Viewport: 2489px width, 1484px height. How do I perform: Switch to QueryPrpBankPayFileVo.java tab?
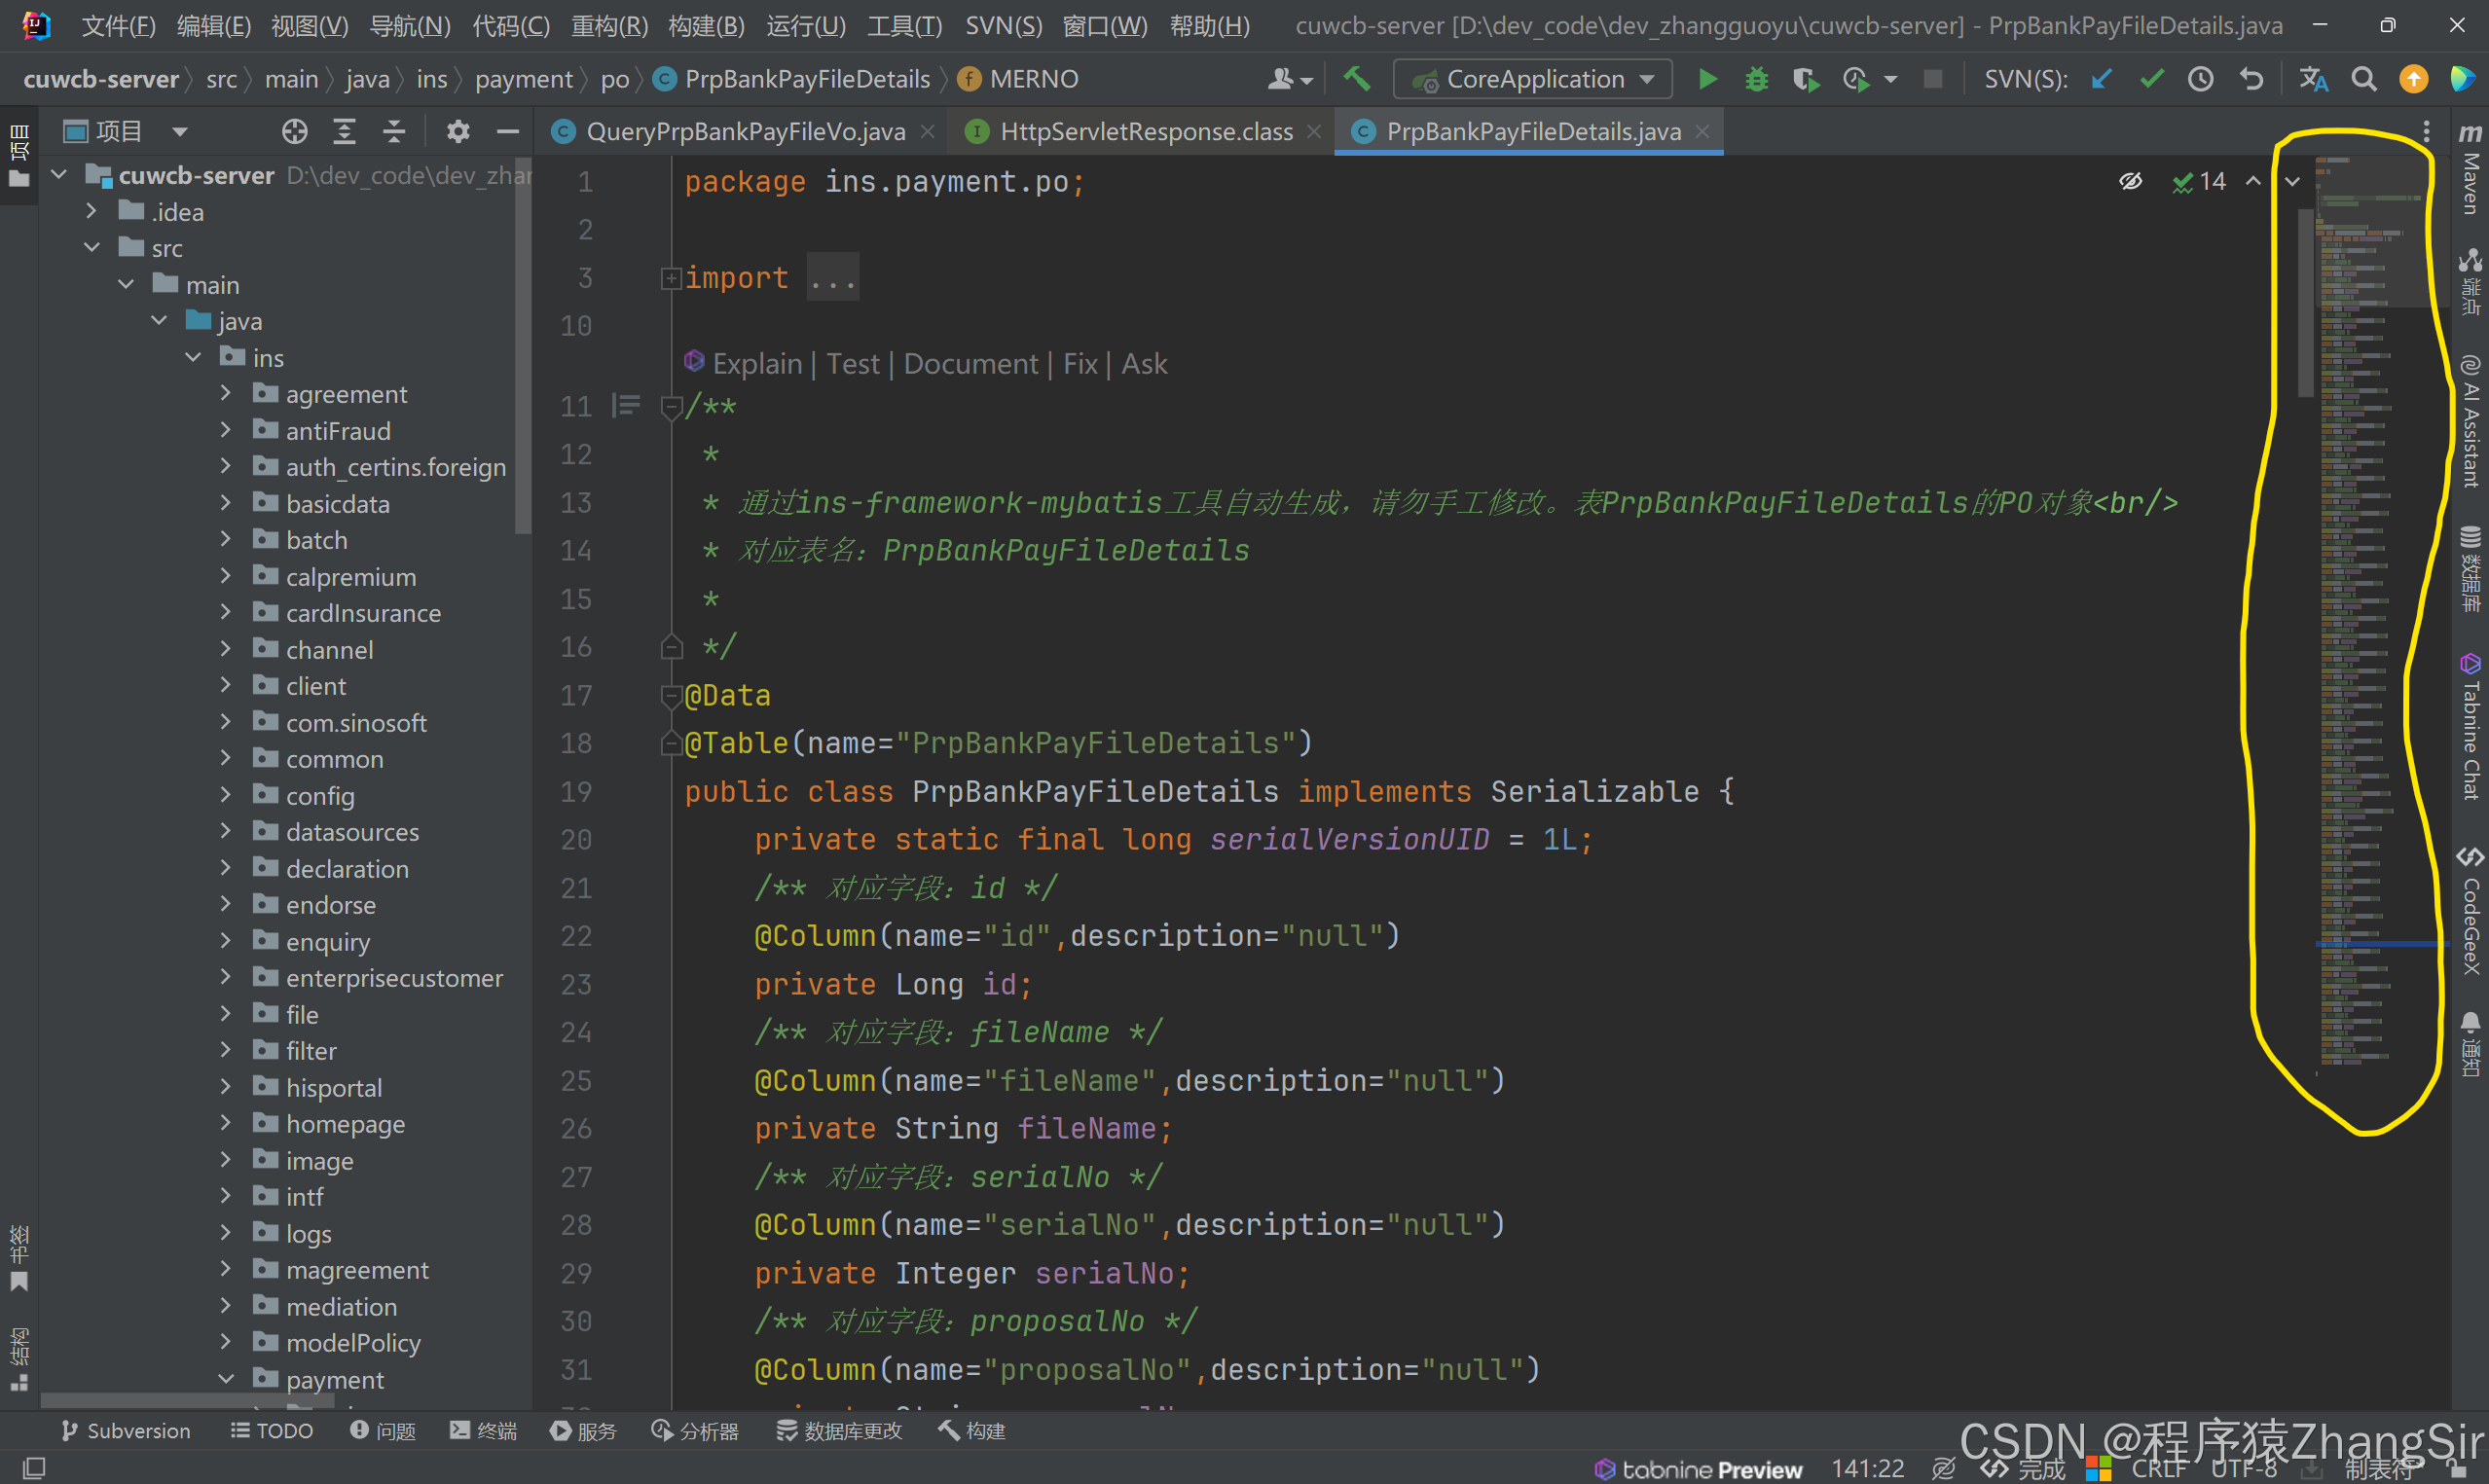click(x=745, y=131)
